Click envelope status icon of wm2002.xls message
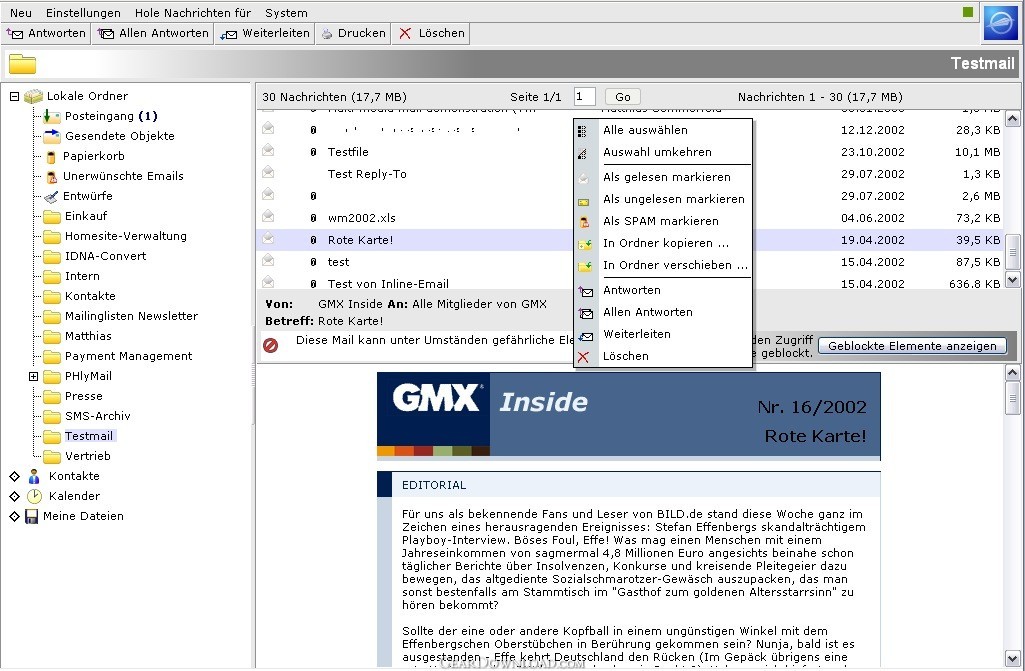1025x671 pixels. [268, 216]
